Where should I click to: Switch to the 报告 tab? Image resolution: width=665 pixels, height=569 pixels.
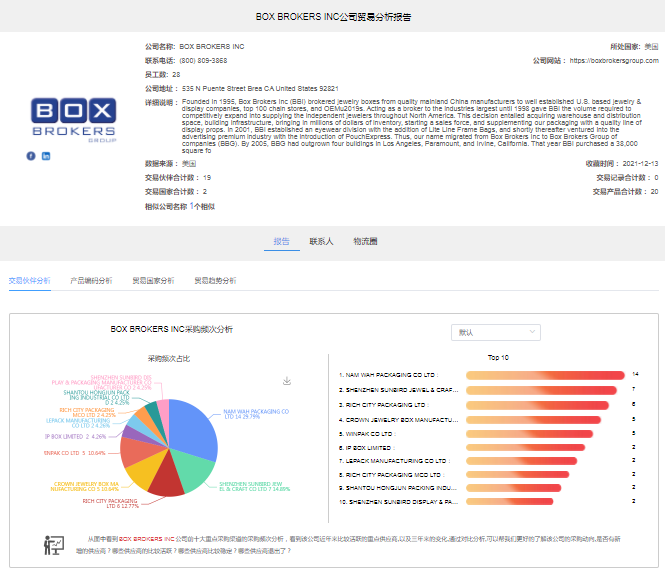282,241
